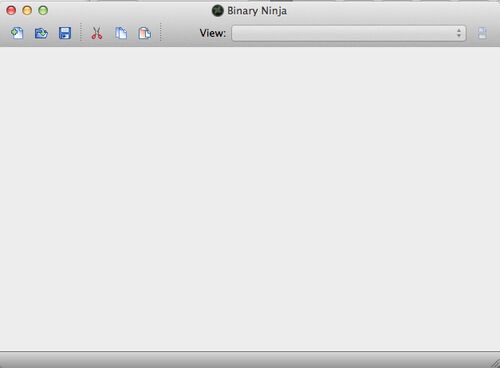The image size is (500, 368).
Task: Zoom the window with green button
Action: pos(43,10)
